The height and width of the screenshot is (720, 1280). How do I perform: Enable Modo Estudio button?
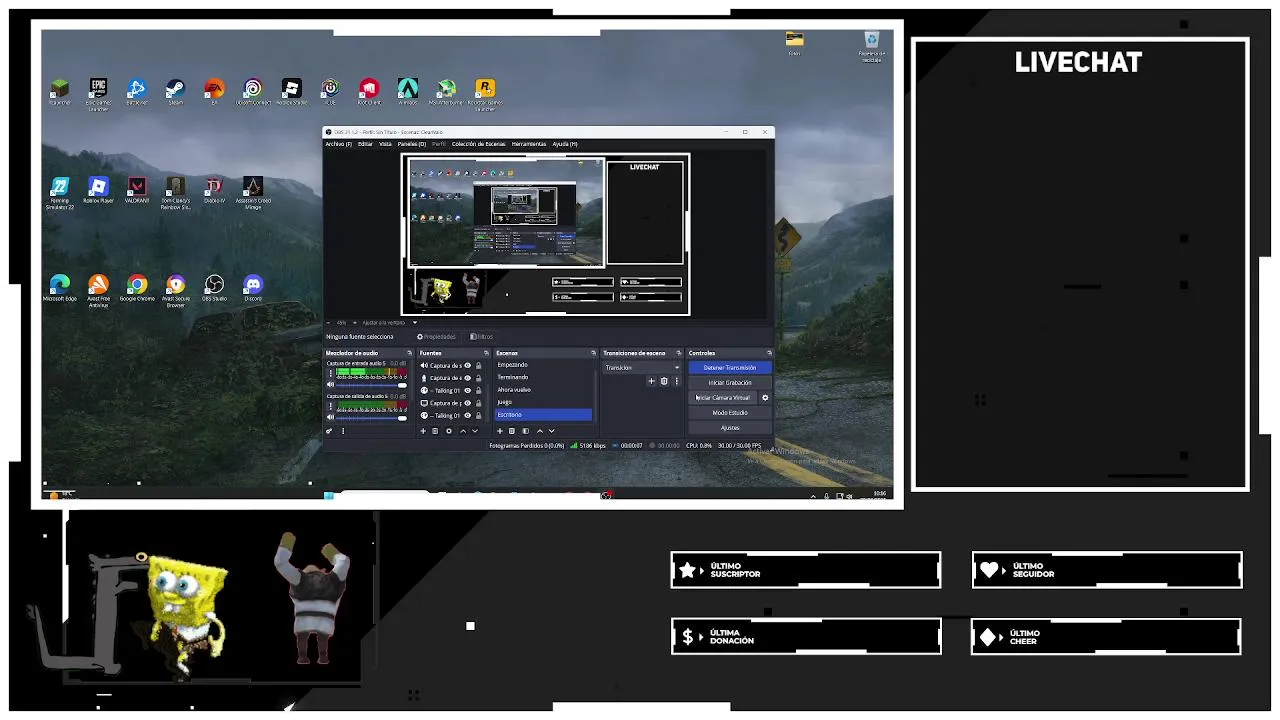tap(730, 412)
